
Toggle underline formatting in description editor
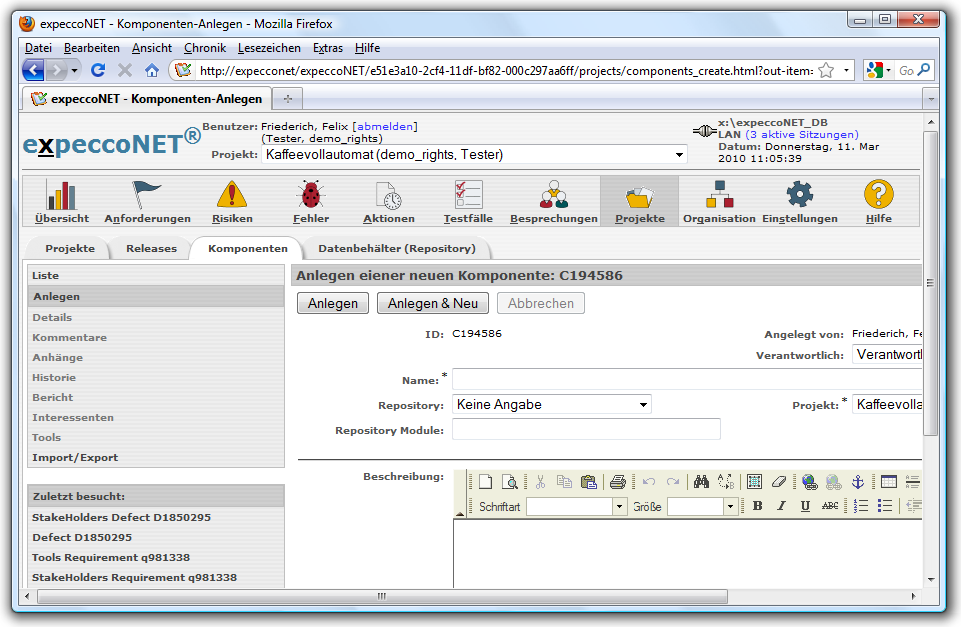click(x=805, y=507)
